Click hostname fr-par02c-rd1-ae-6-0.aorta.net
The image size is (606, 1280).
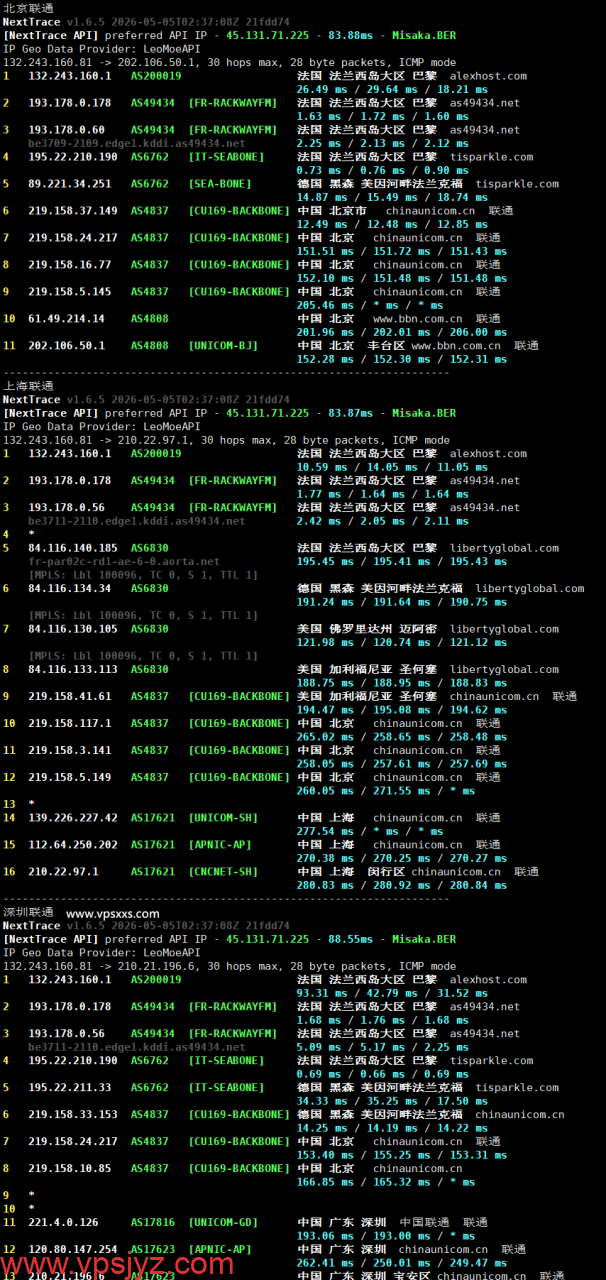click(x=123, y=562)
